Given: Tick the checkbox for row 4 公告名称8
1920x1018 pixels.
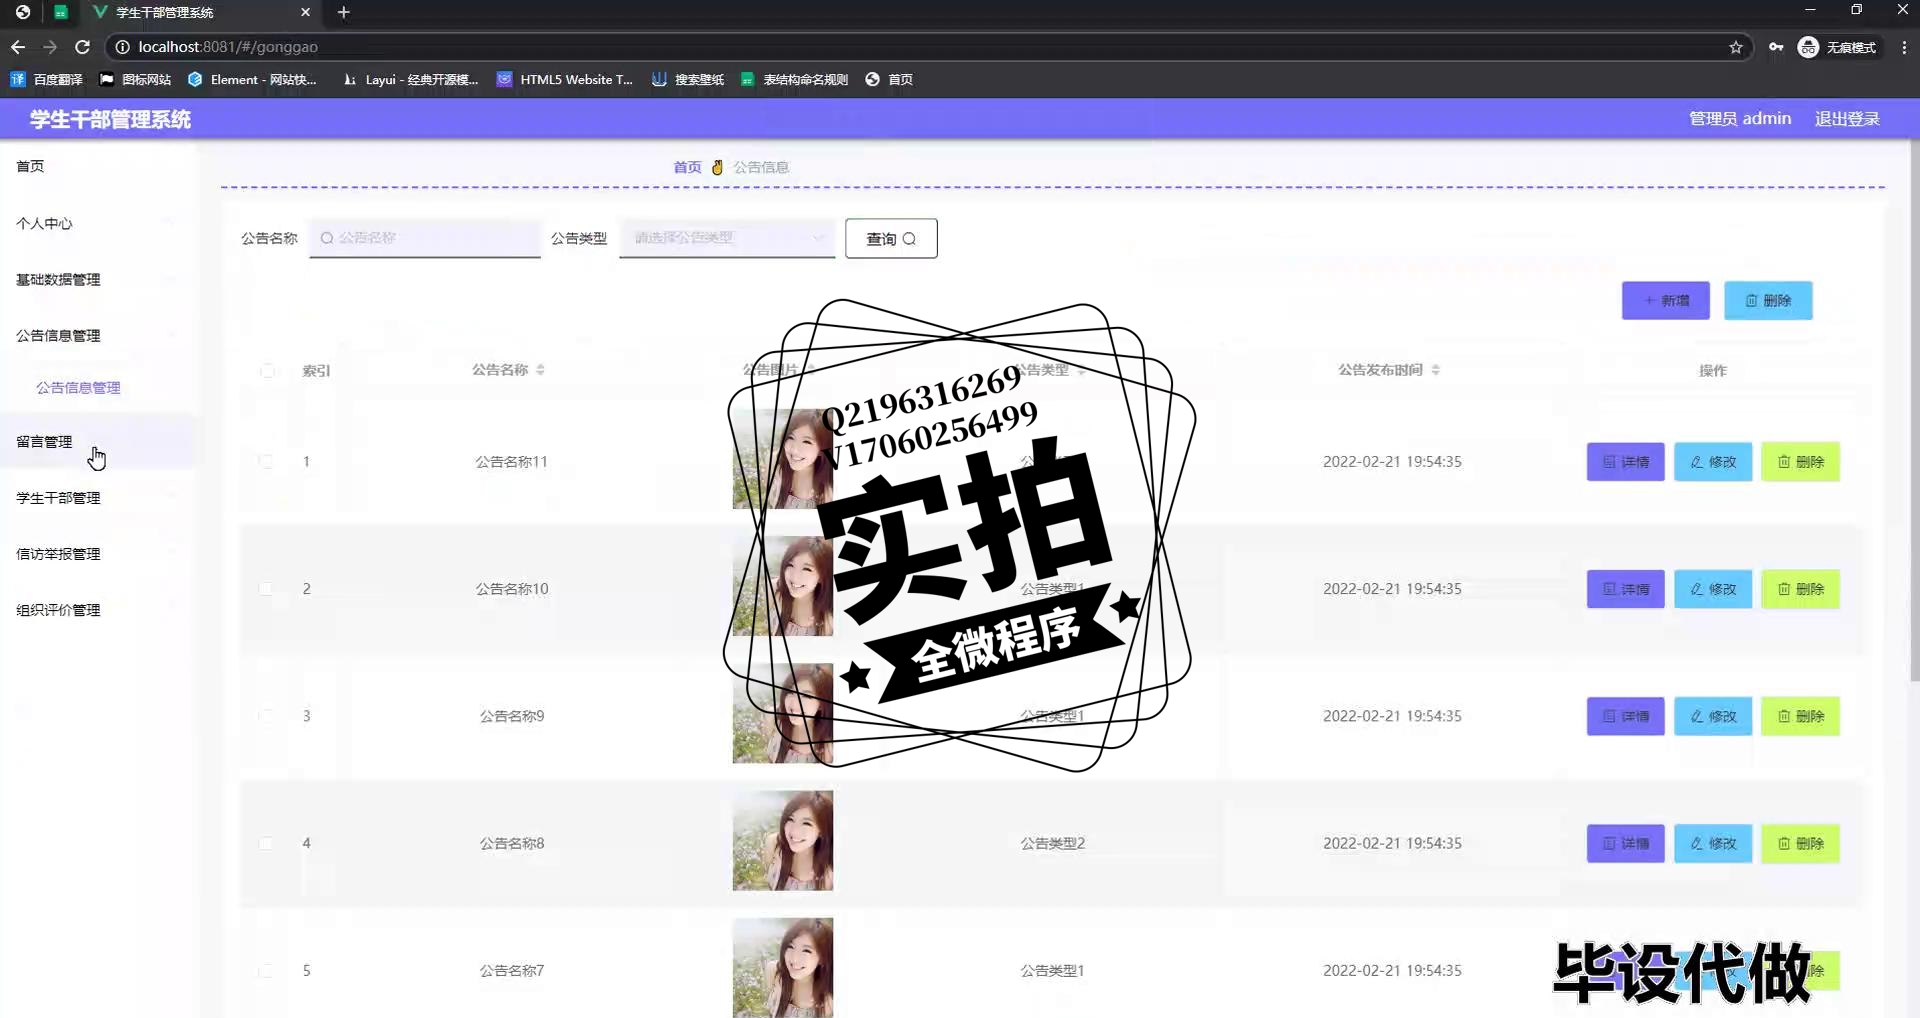Looking at the screenshot, I should point(266,843).
